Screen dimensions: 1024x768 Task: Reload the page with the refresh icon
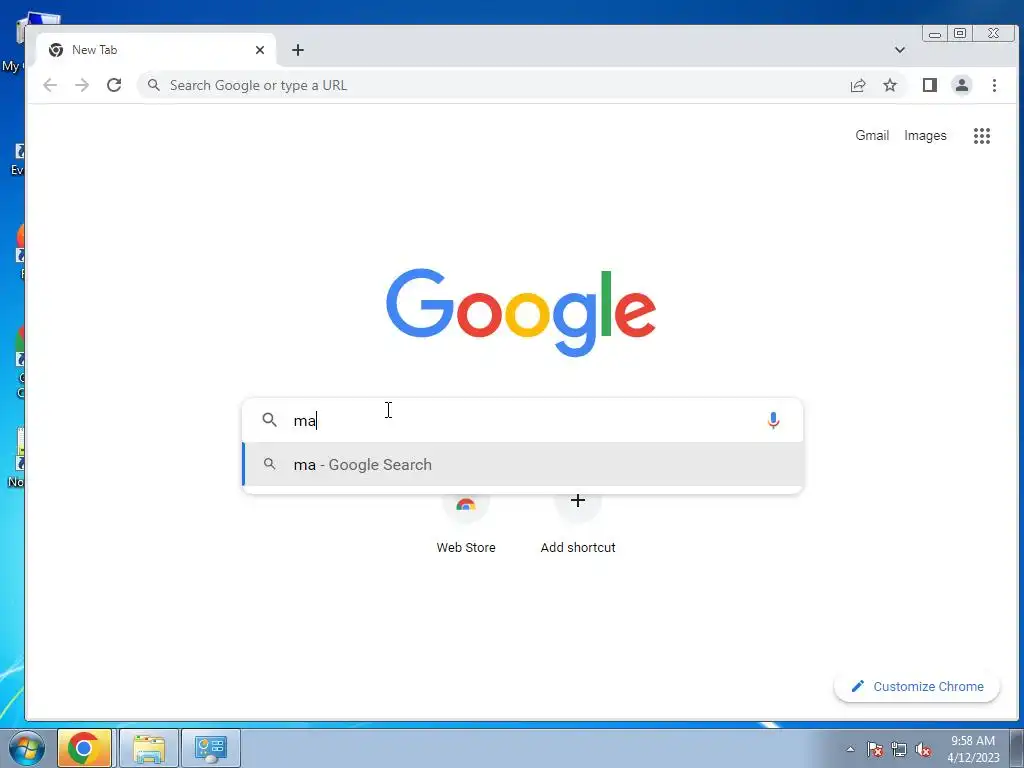[x=114, y=85]
